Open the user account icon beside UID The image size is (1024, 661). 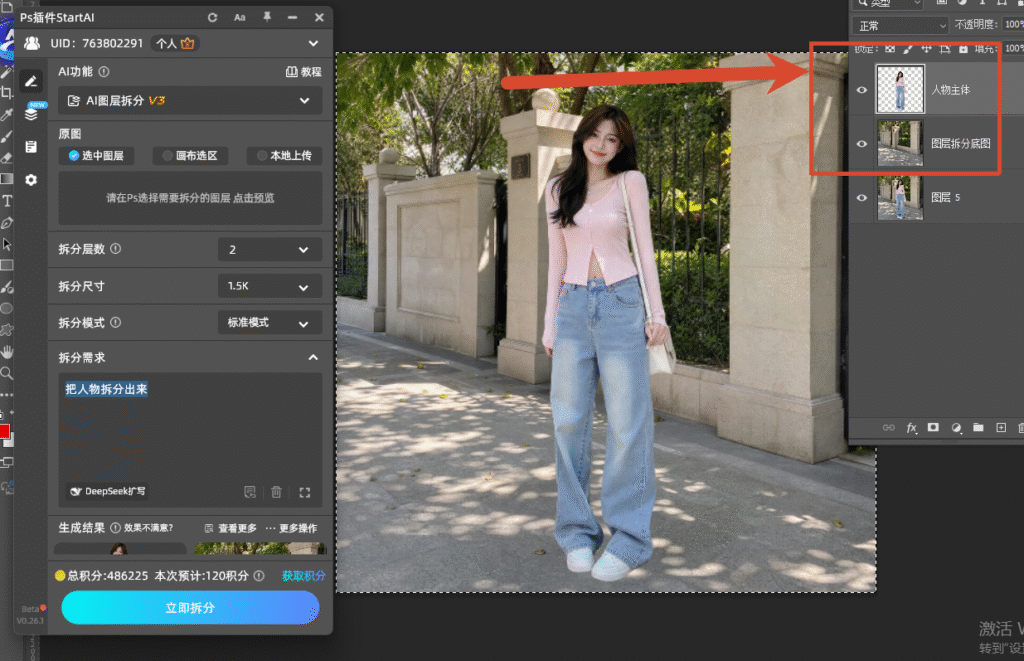point(32,43)
